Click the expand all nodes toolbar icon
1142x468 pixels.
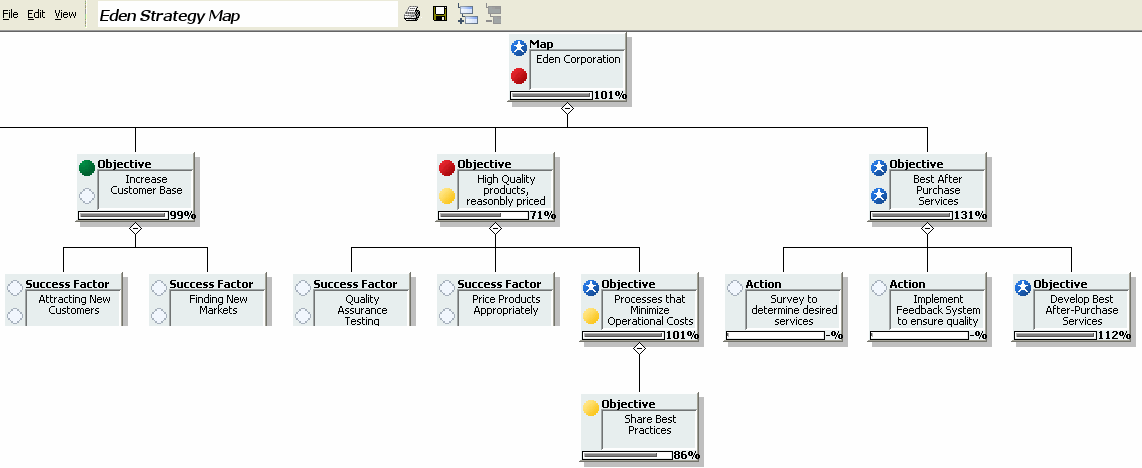click(467, 14)
